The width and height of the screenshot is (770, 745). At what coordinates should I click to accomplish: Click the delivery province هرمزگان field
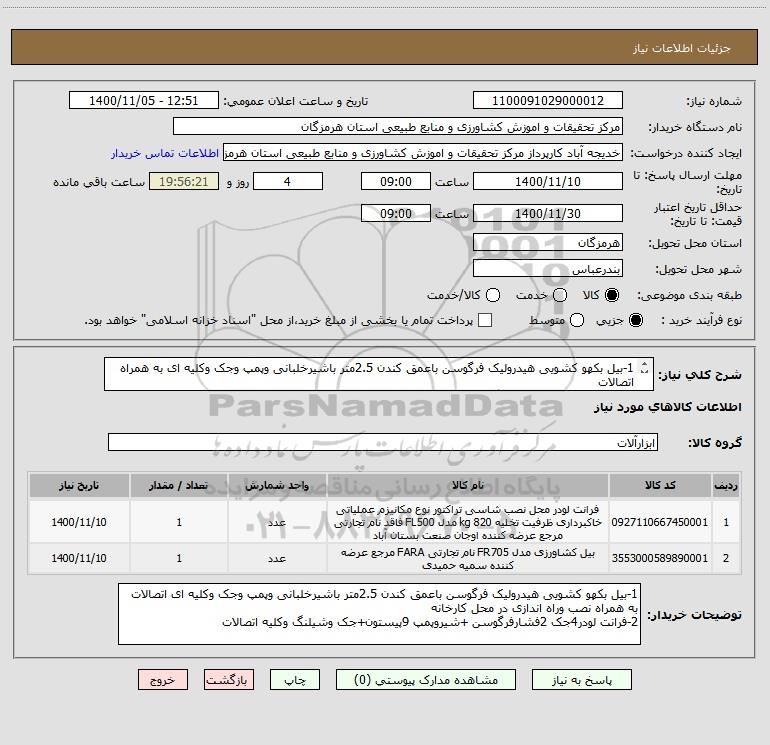(548, 243)
